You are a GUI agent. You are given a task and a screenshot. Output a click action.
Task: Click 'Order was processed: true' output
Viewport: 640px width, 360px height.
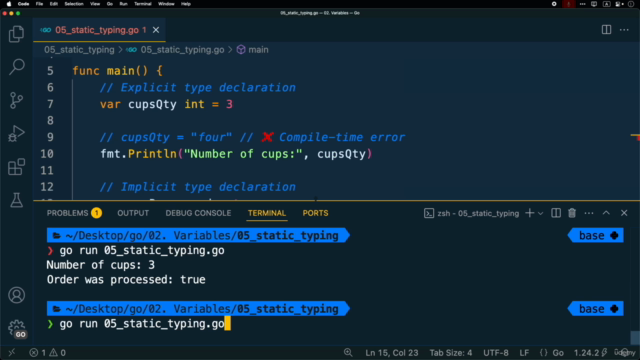pos(126,280)
